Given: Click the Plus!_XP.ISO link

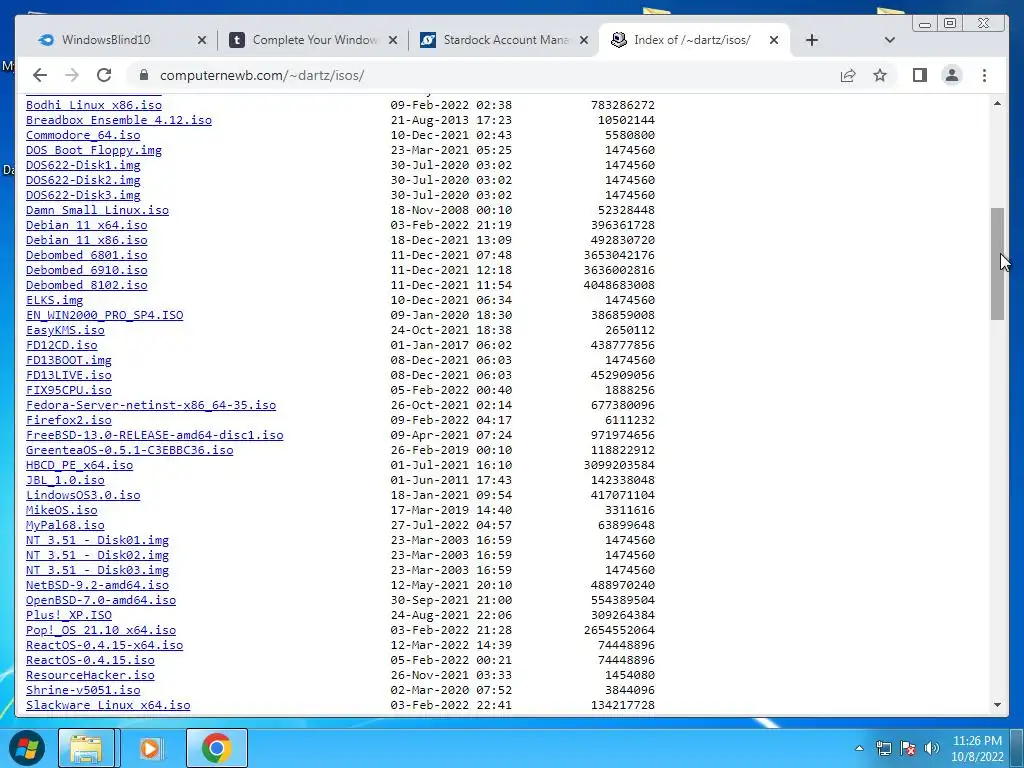Looking at the screenshot, I should click(69, 615).
